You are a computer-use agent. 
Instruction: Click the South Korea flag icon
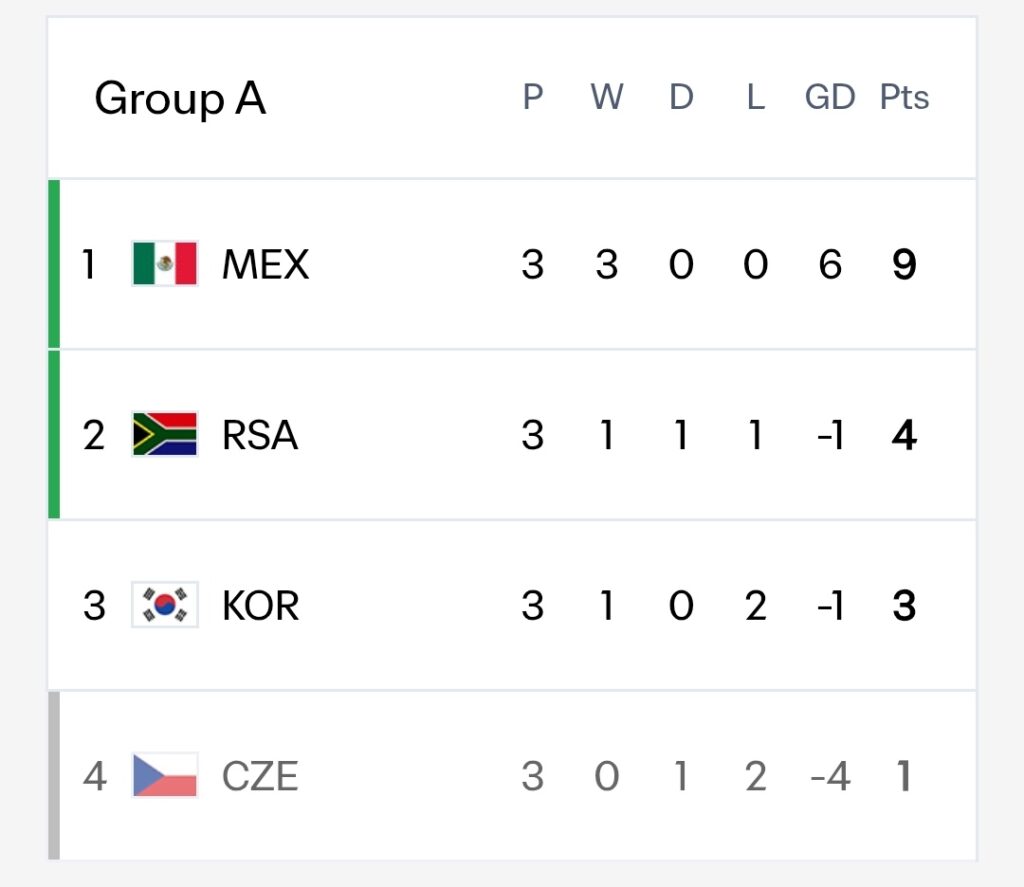pyautogui.click(x=165, y=605)
